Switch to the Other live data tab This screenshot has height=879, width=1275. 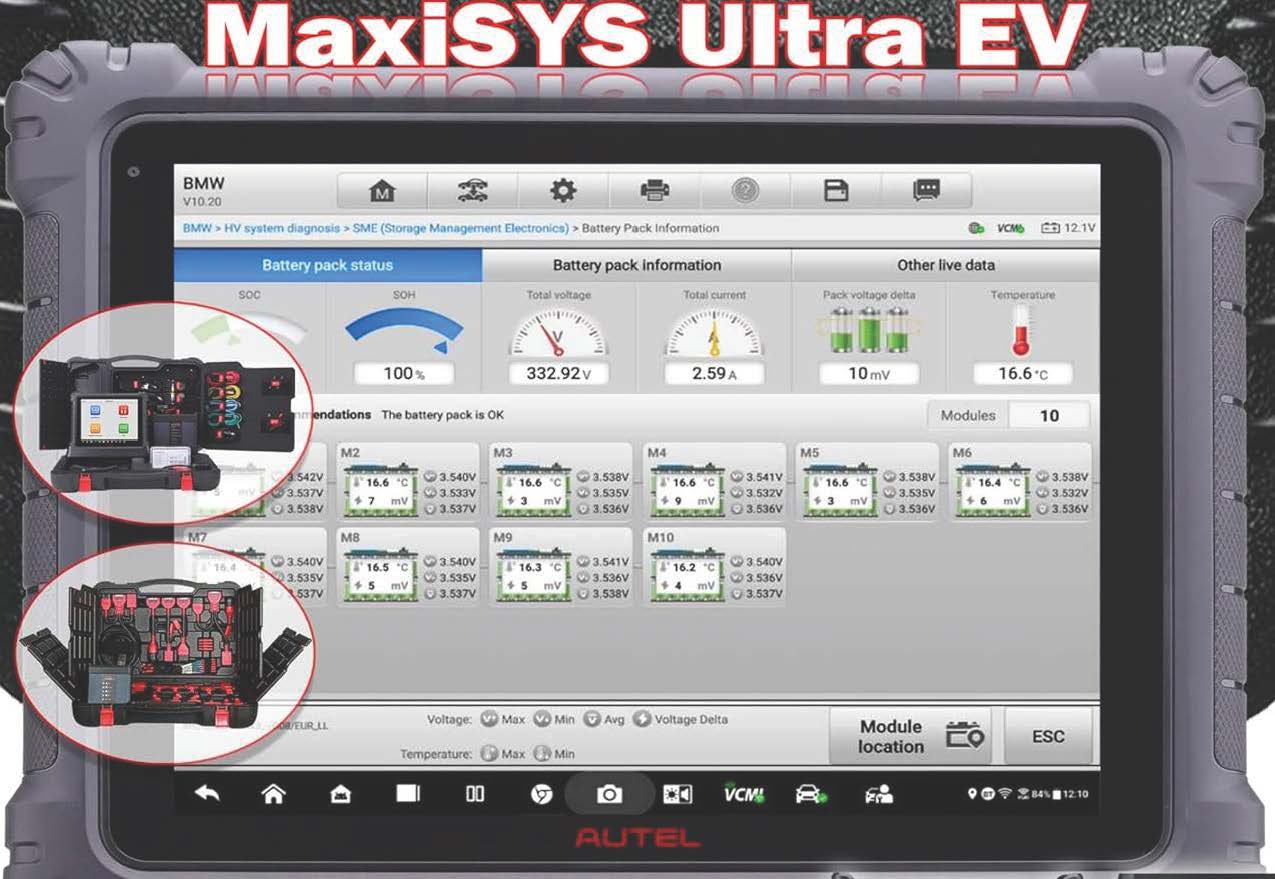[946, 265]
